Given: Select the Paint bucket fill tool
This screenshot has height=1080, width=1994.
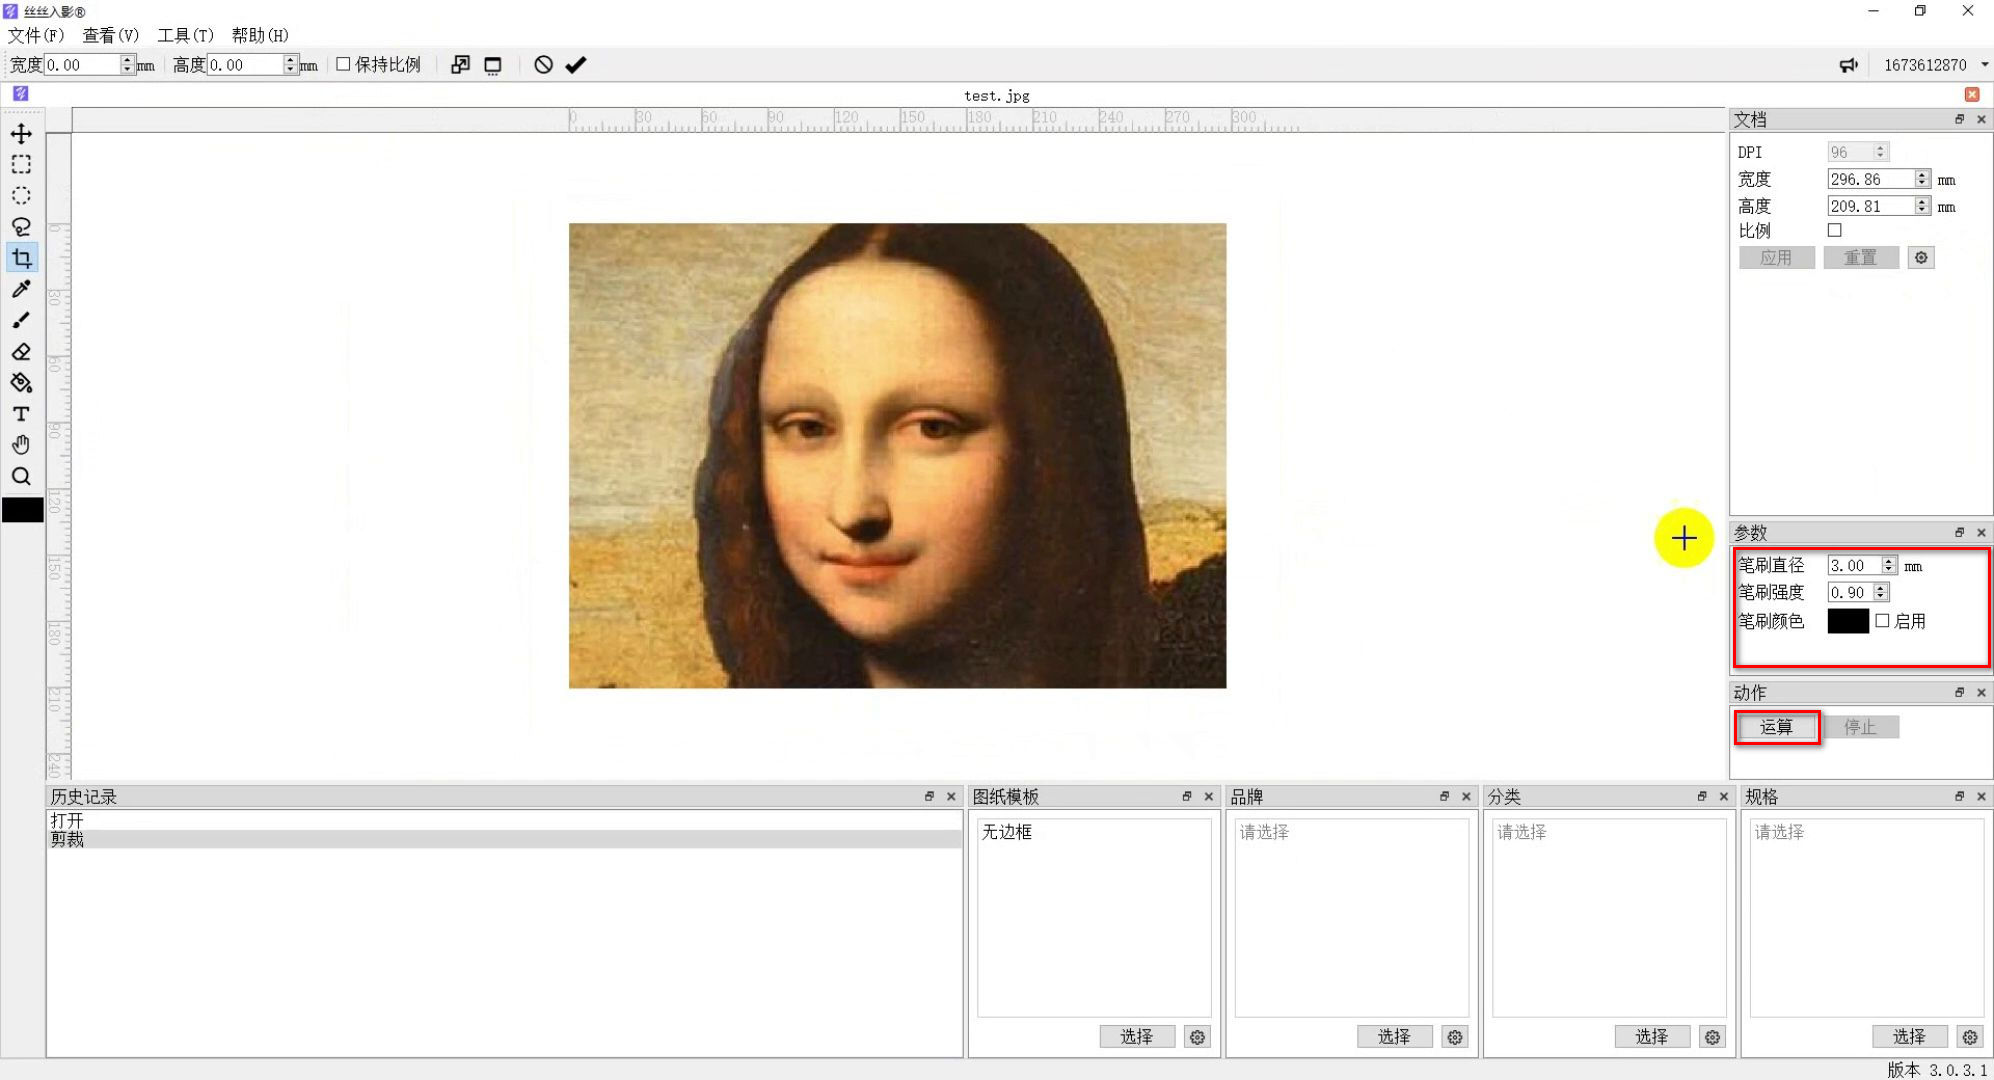Looking at the screenshot, I should tap(20, 382).
